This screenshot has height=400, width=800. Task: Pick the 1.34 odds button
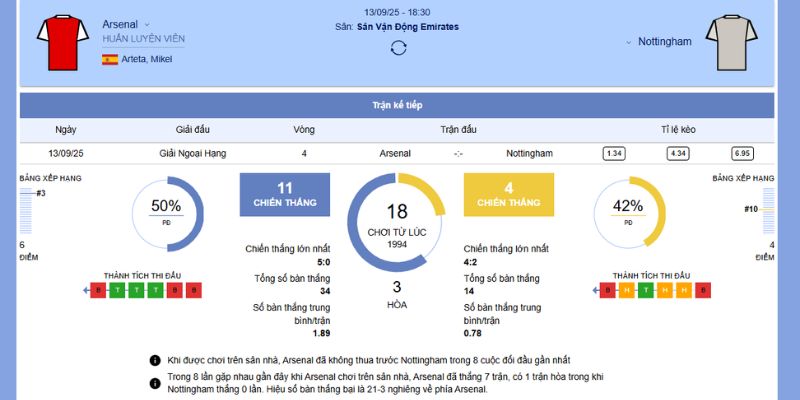(x=614, y=153)
